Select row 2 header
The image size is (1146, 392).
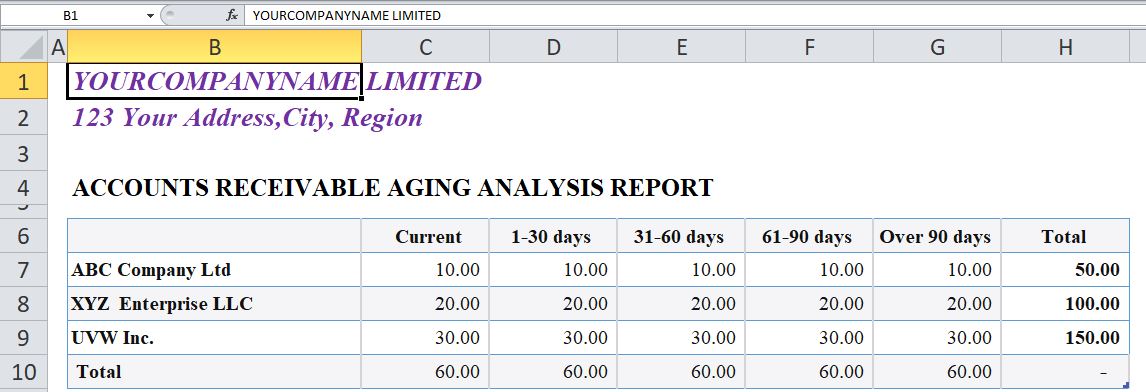tap(24, 117)
